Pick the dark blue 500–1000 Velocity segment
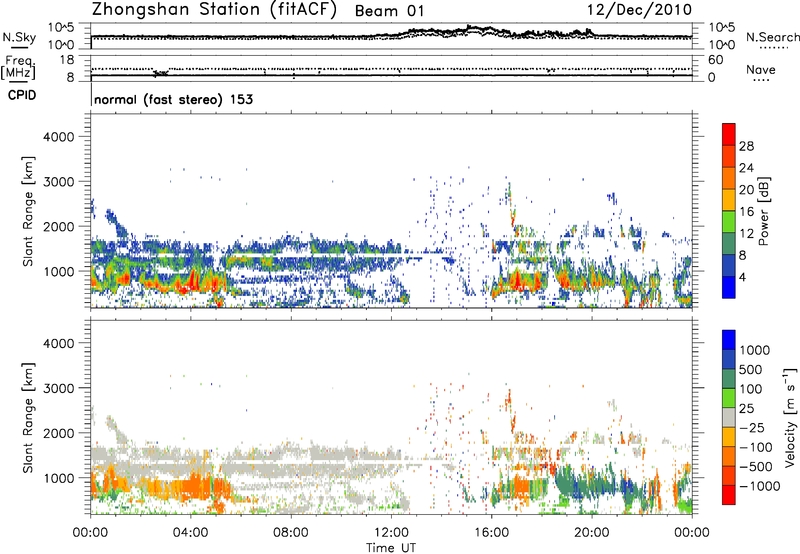800x554 pixels. pyautogui.click(x=729, y=360)
